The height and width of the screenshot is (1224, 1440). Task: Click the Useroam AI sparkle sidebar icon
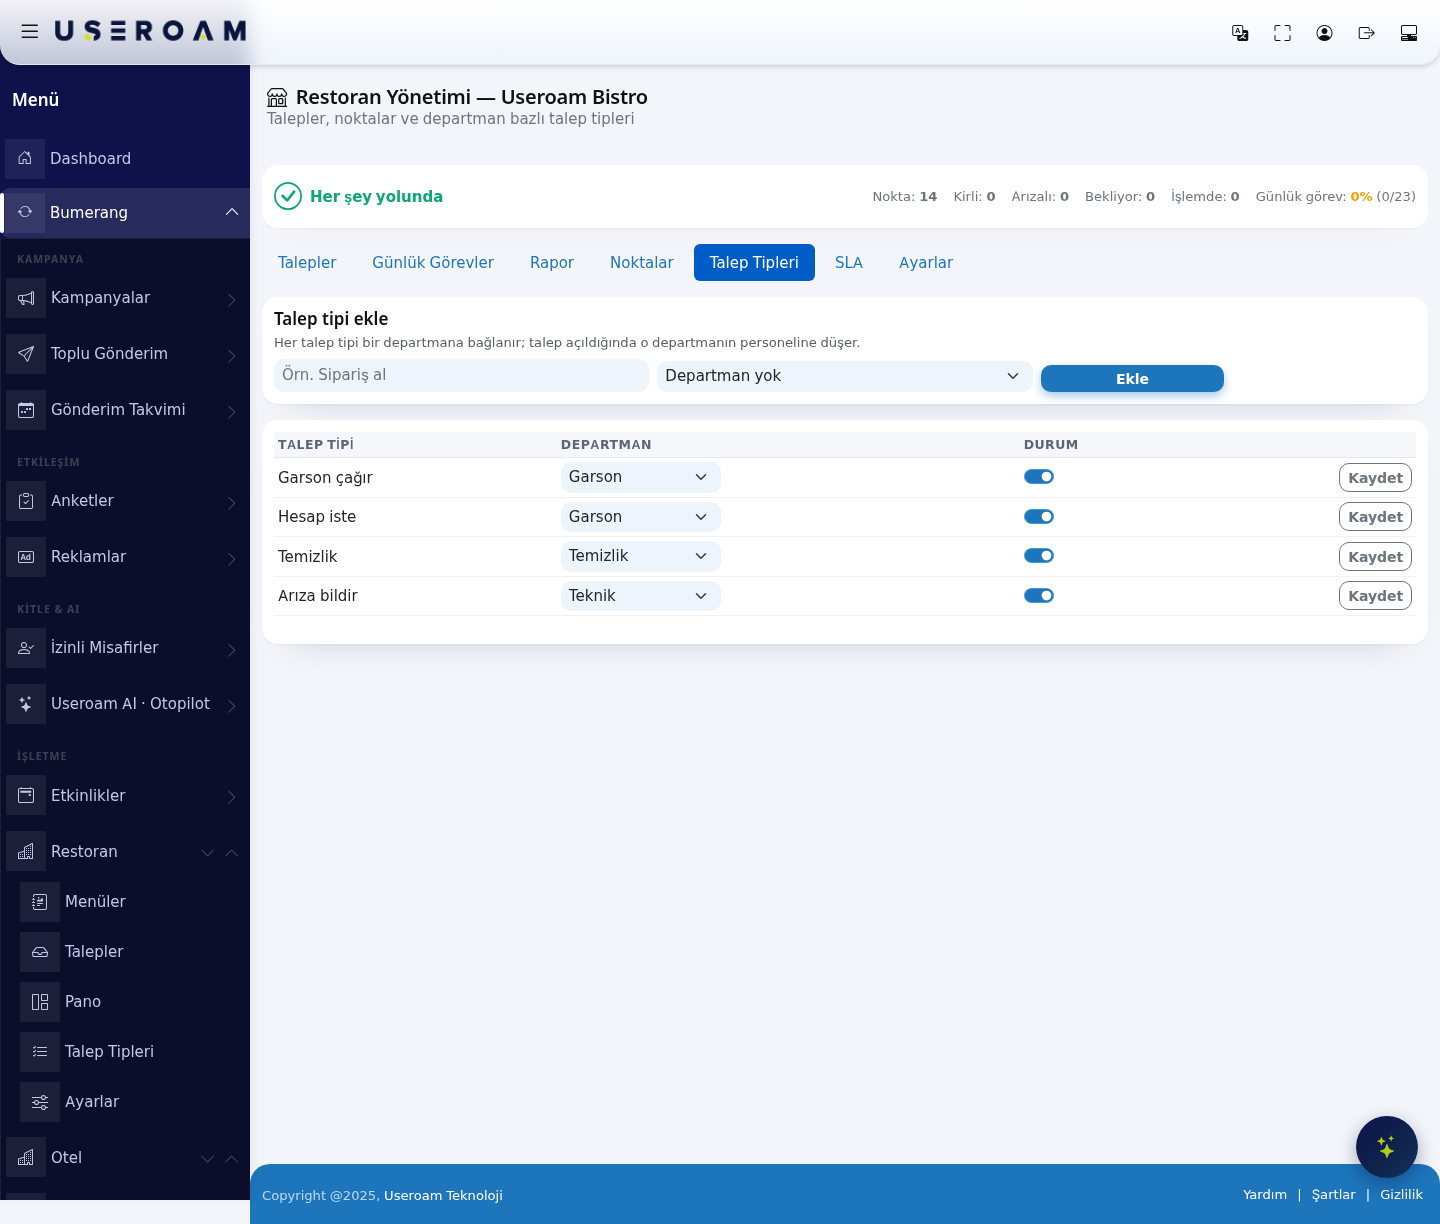pyautogui.click(x=26, y=704)
